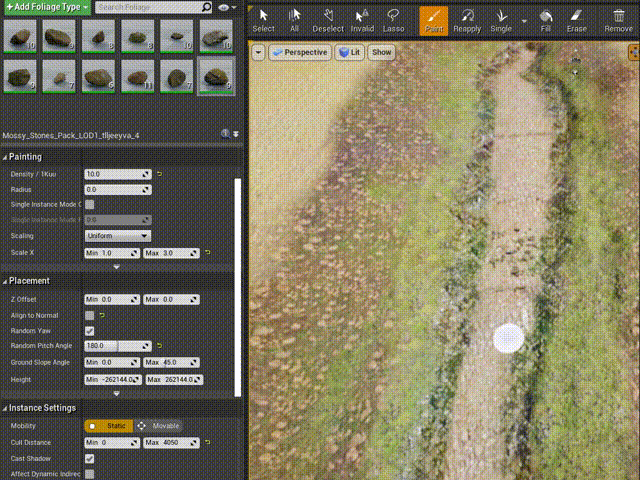Click Ground Slope Angle Min field
Screen dimensions: 640x480
click(112, 362)
